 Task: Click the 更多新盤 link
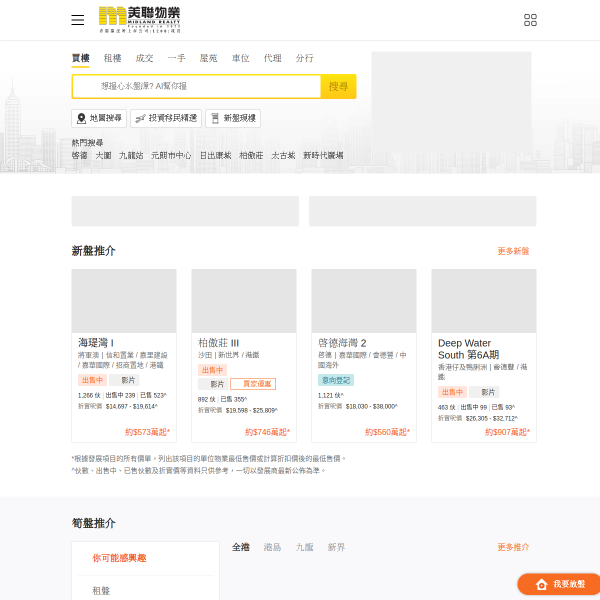(513, 251)
